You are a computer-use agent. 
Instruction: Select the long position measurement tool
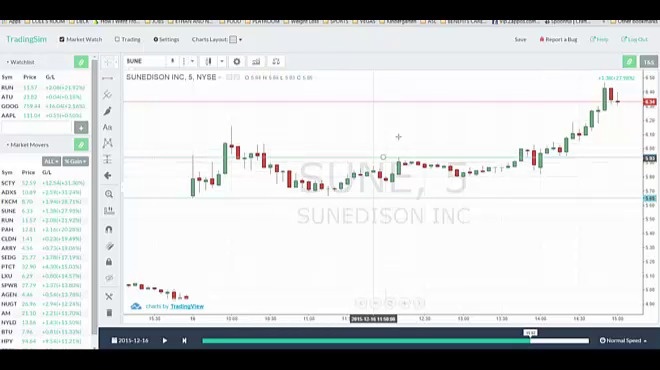click(108, 159)
